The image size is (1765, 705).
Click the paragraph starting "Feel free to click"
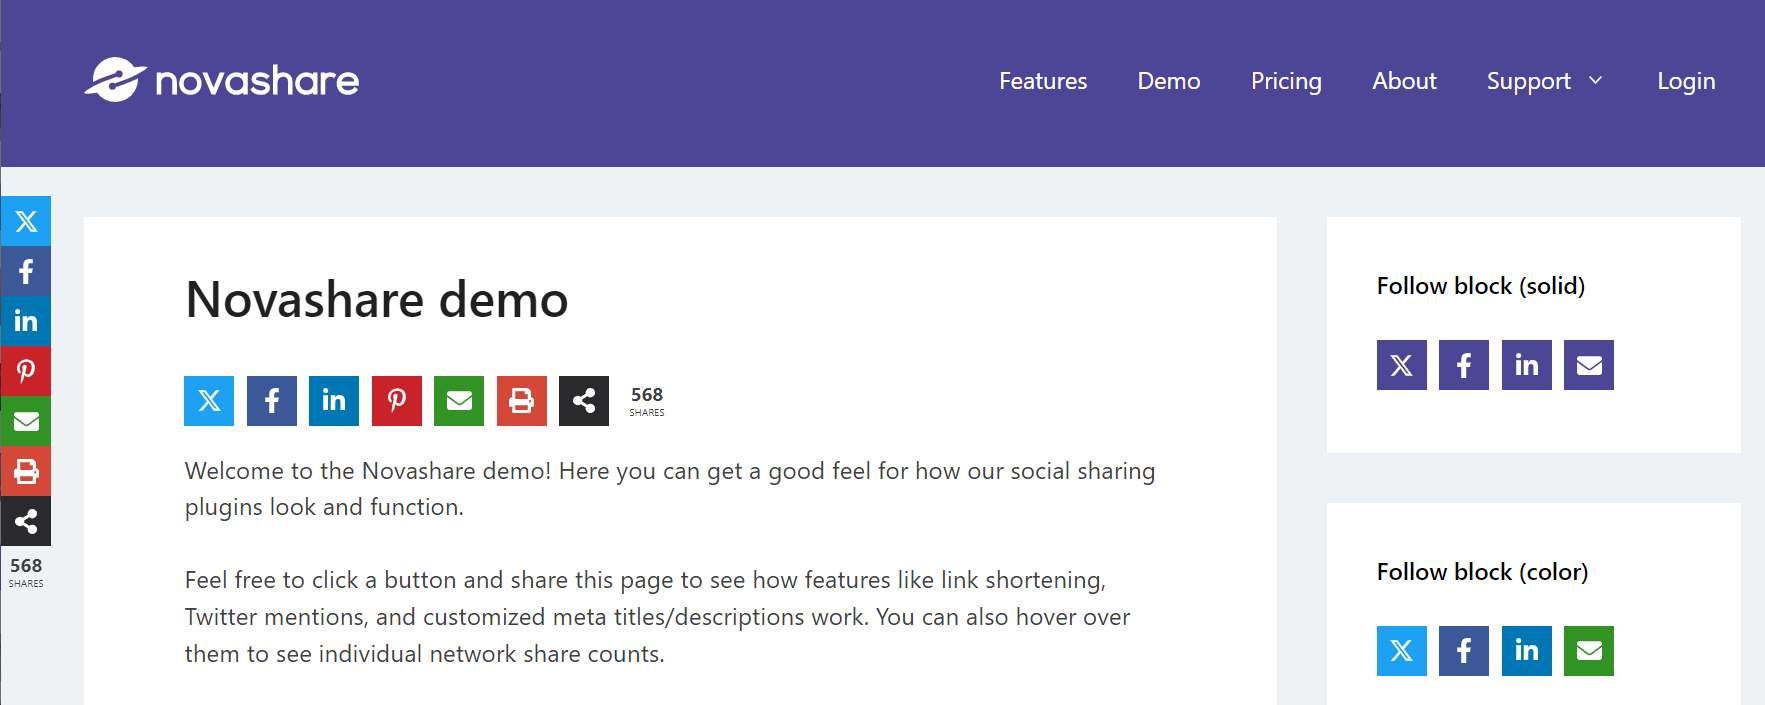point(657,617)
